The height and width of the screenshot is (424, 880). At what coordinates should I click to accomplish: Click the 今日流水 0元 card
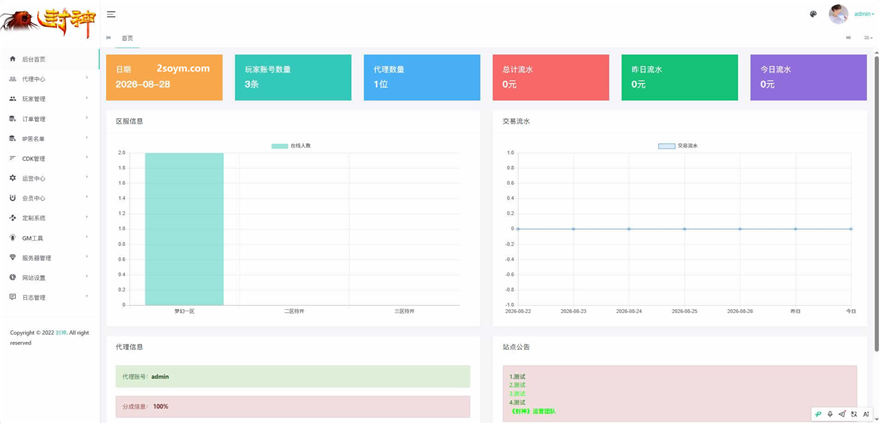coord(808,77)
